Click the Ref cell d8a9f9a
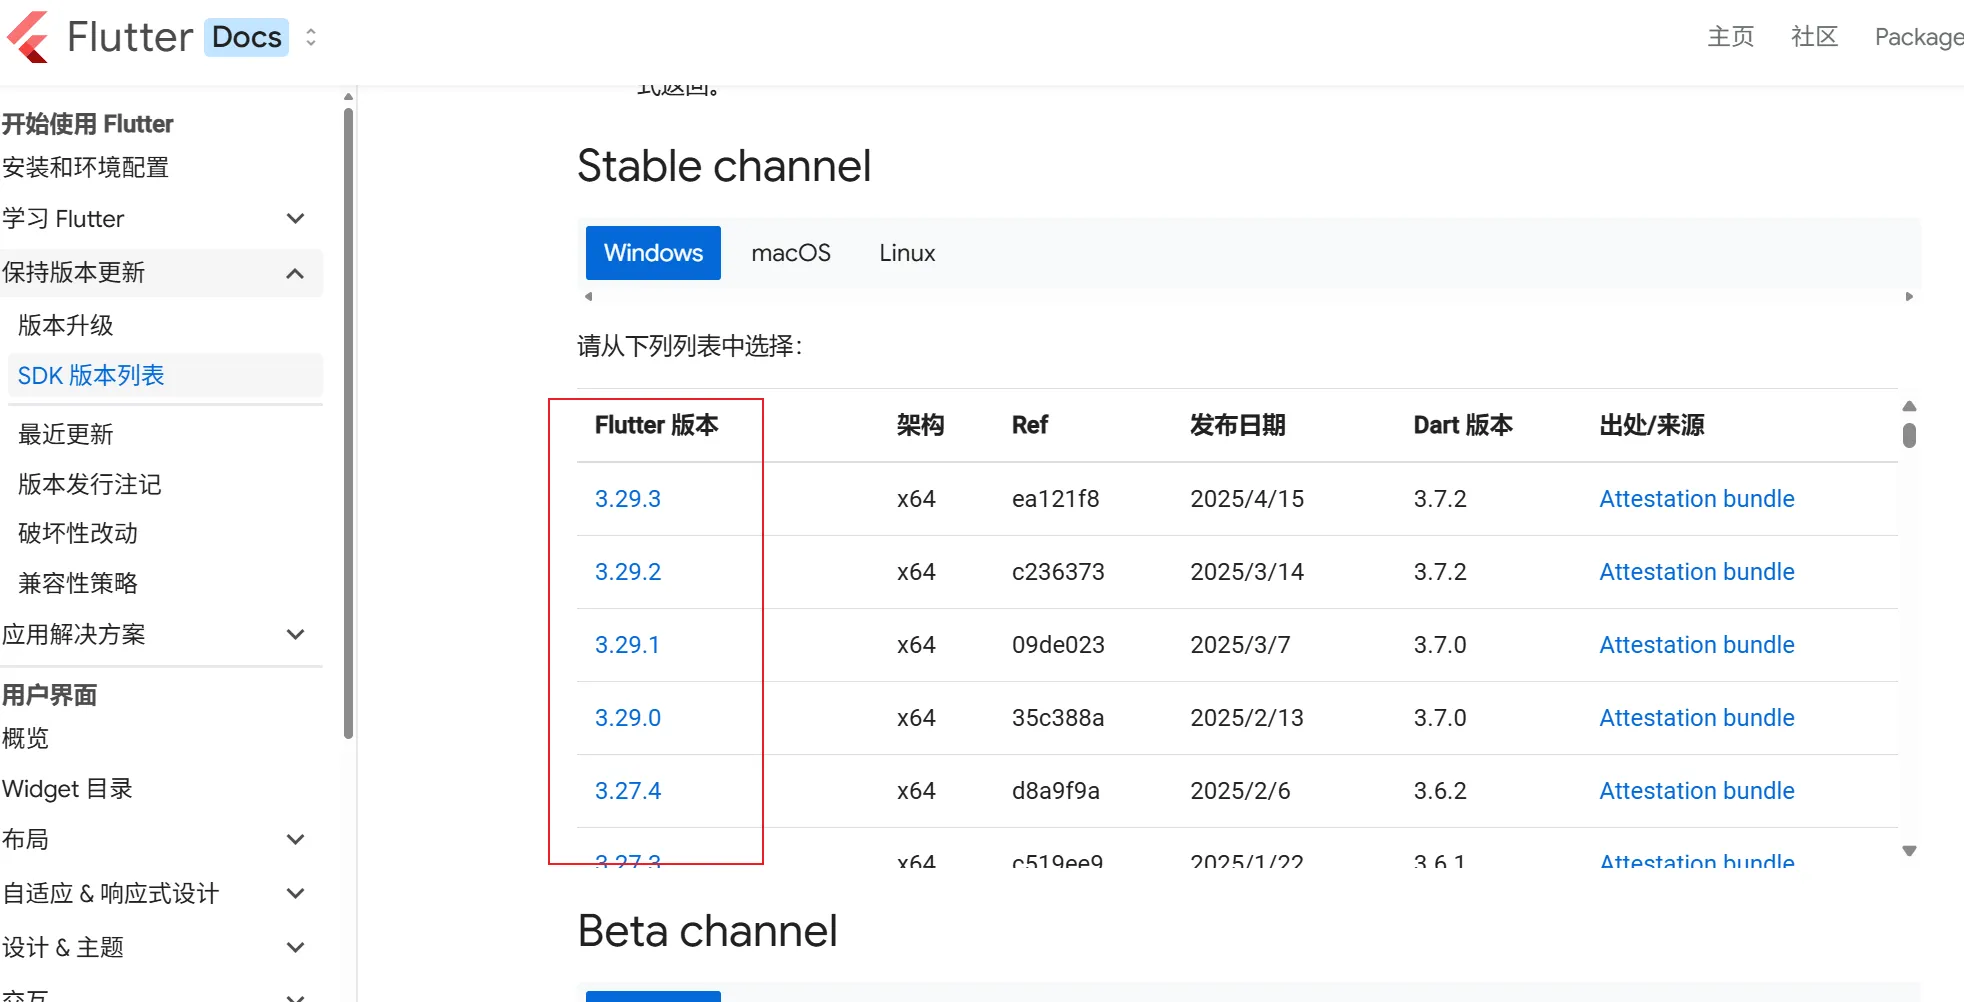Image resolution: width=1964 pixels, height=1002 pixels. coord(1055,790)
